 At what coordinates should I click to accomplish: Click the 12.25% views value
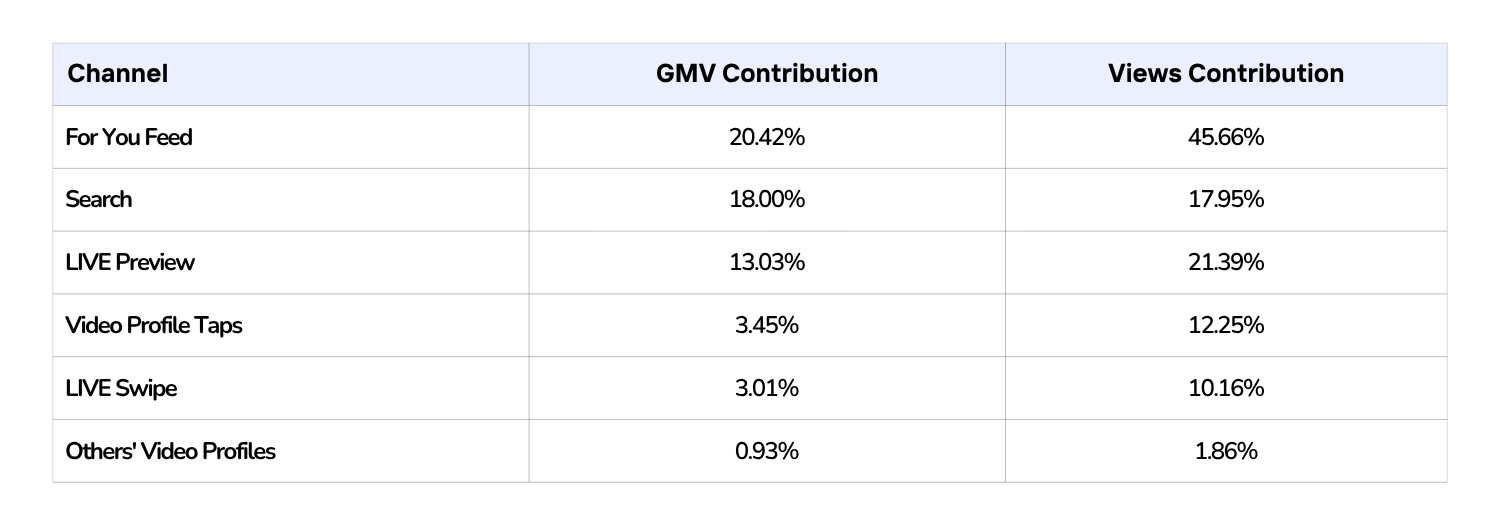1226,325
